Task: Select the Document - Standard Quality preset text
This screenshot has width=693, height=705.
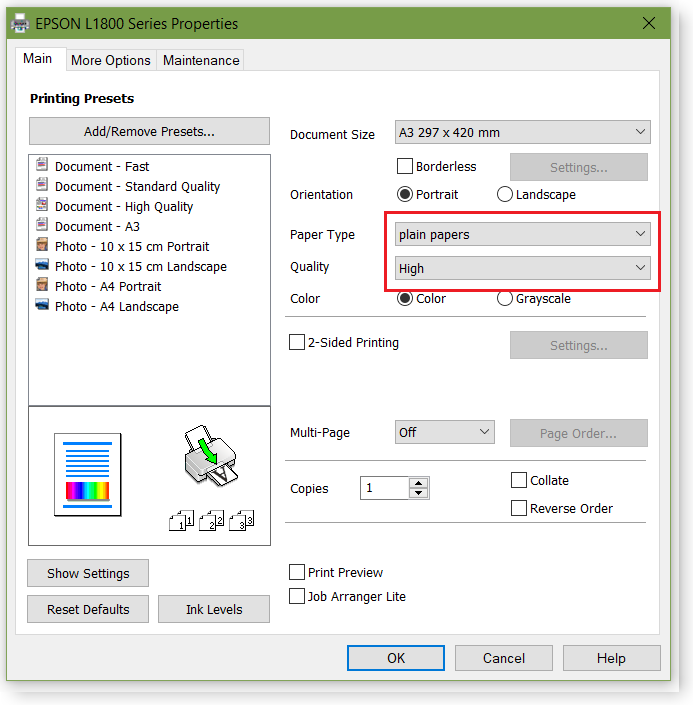Action: pyautogui.click(x=138, y=186)
